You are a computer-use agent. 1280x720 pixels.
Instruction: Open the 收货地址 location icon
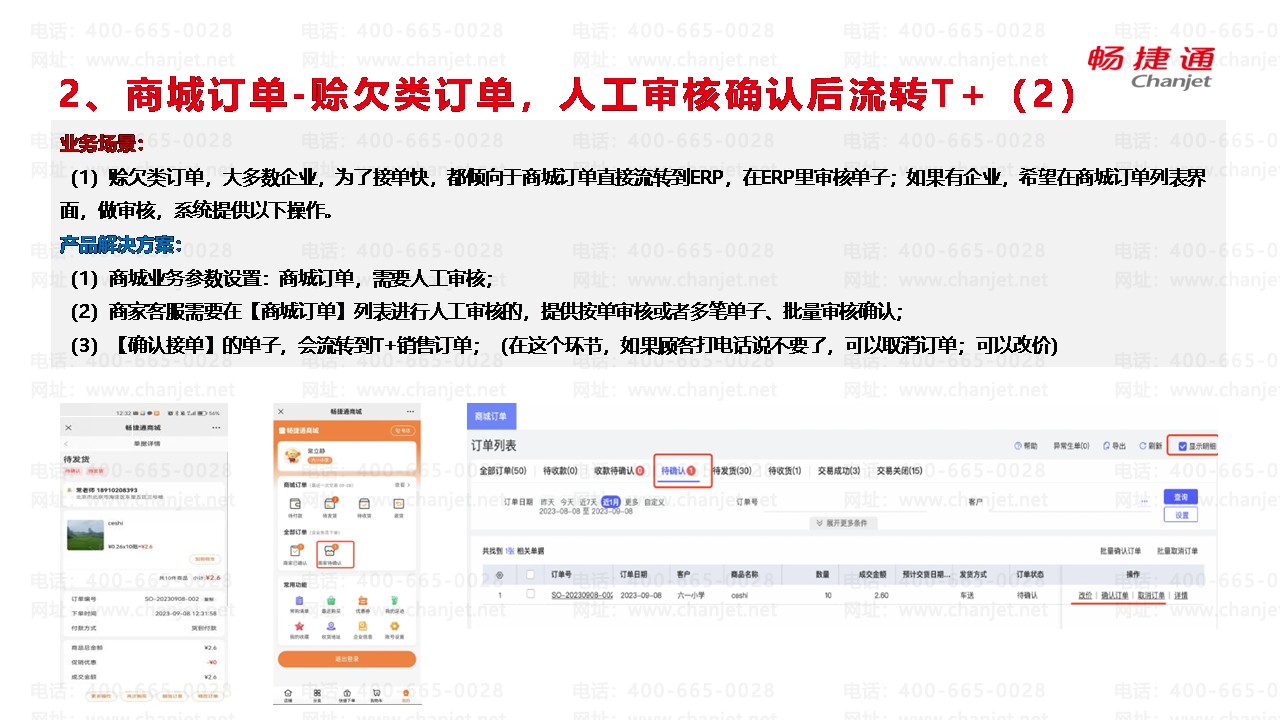[330, 626]
